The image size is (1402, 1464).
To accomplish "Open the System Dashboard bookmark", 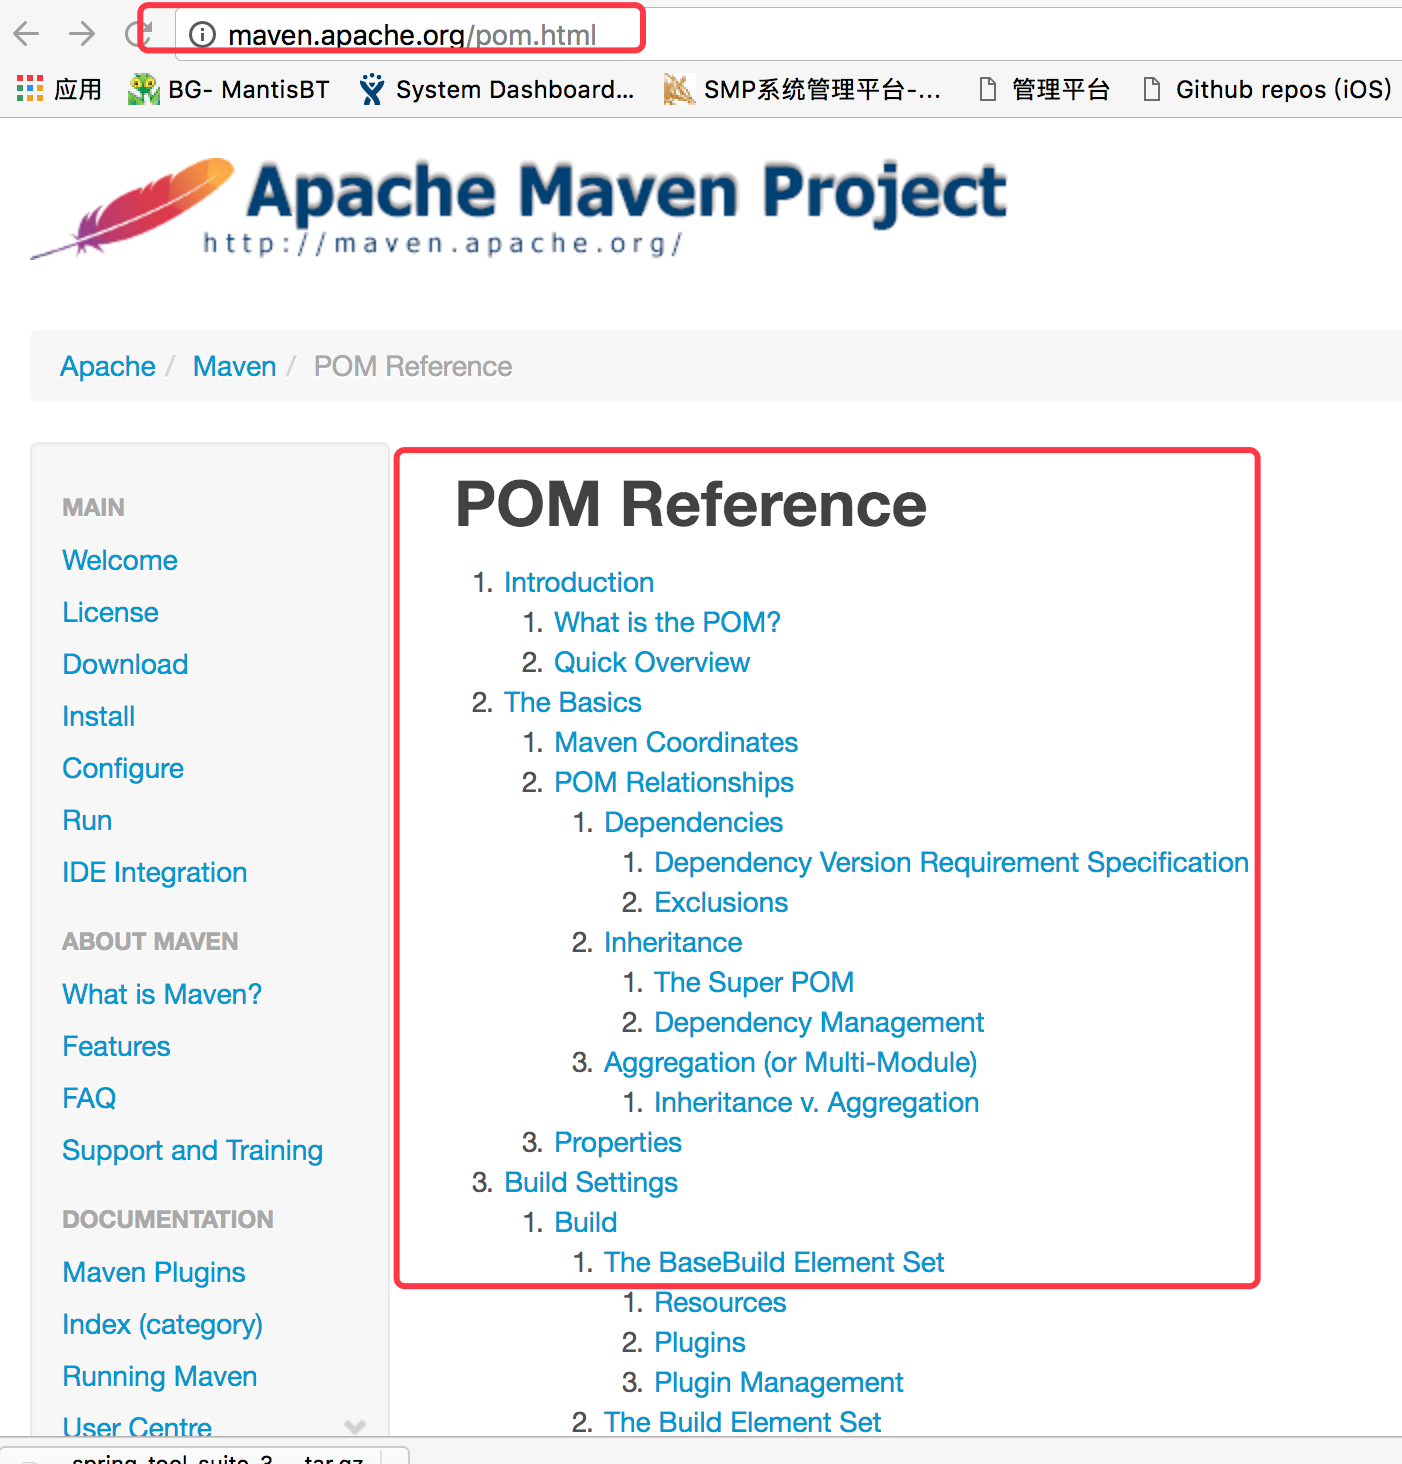I will click(x=497, y=89).
